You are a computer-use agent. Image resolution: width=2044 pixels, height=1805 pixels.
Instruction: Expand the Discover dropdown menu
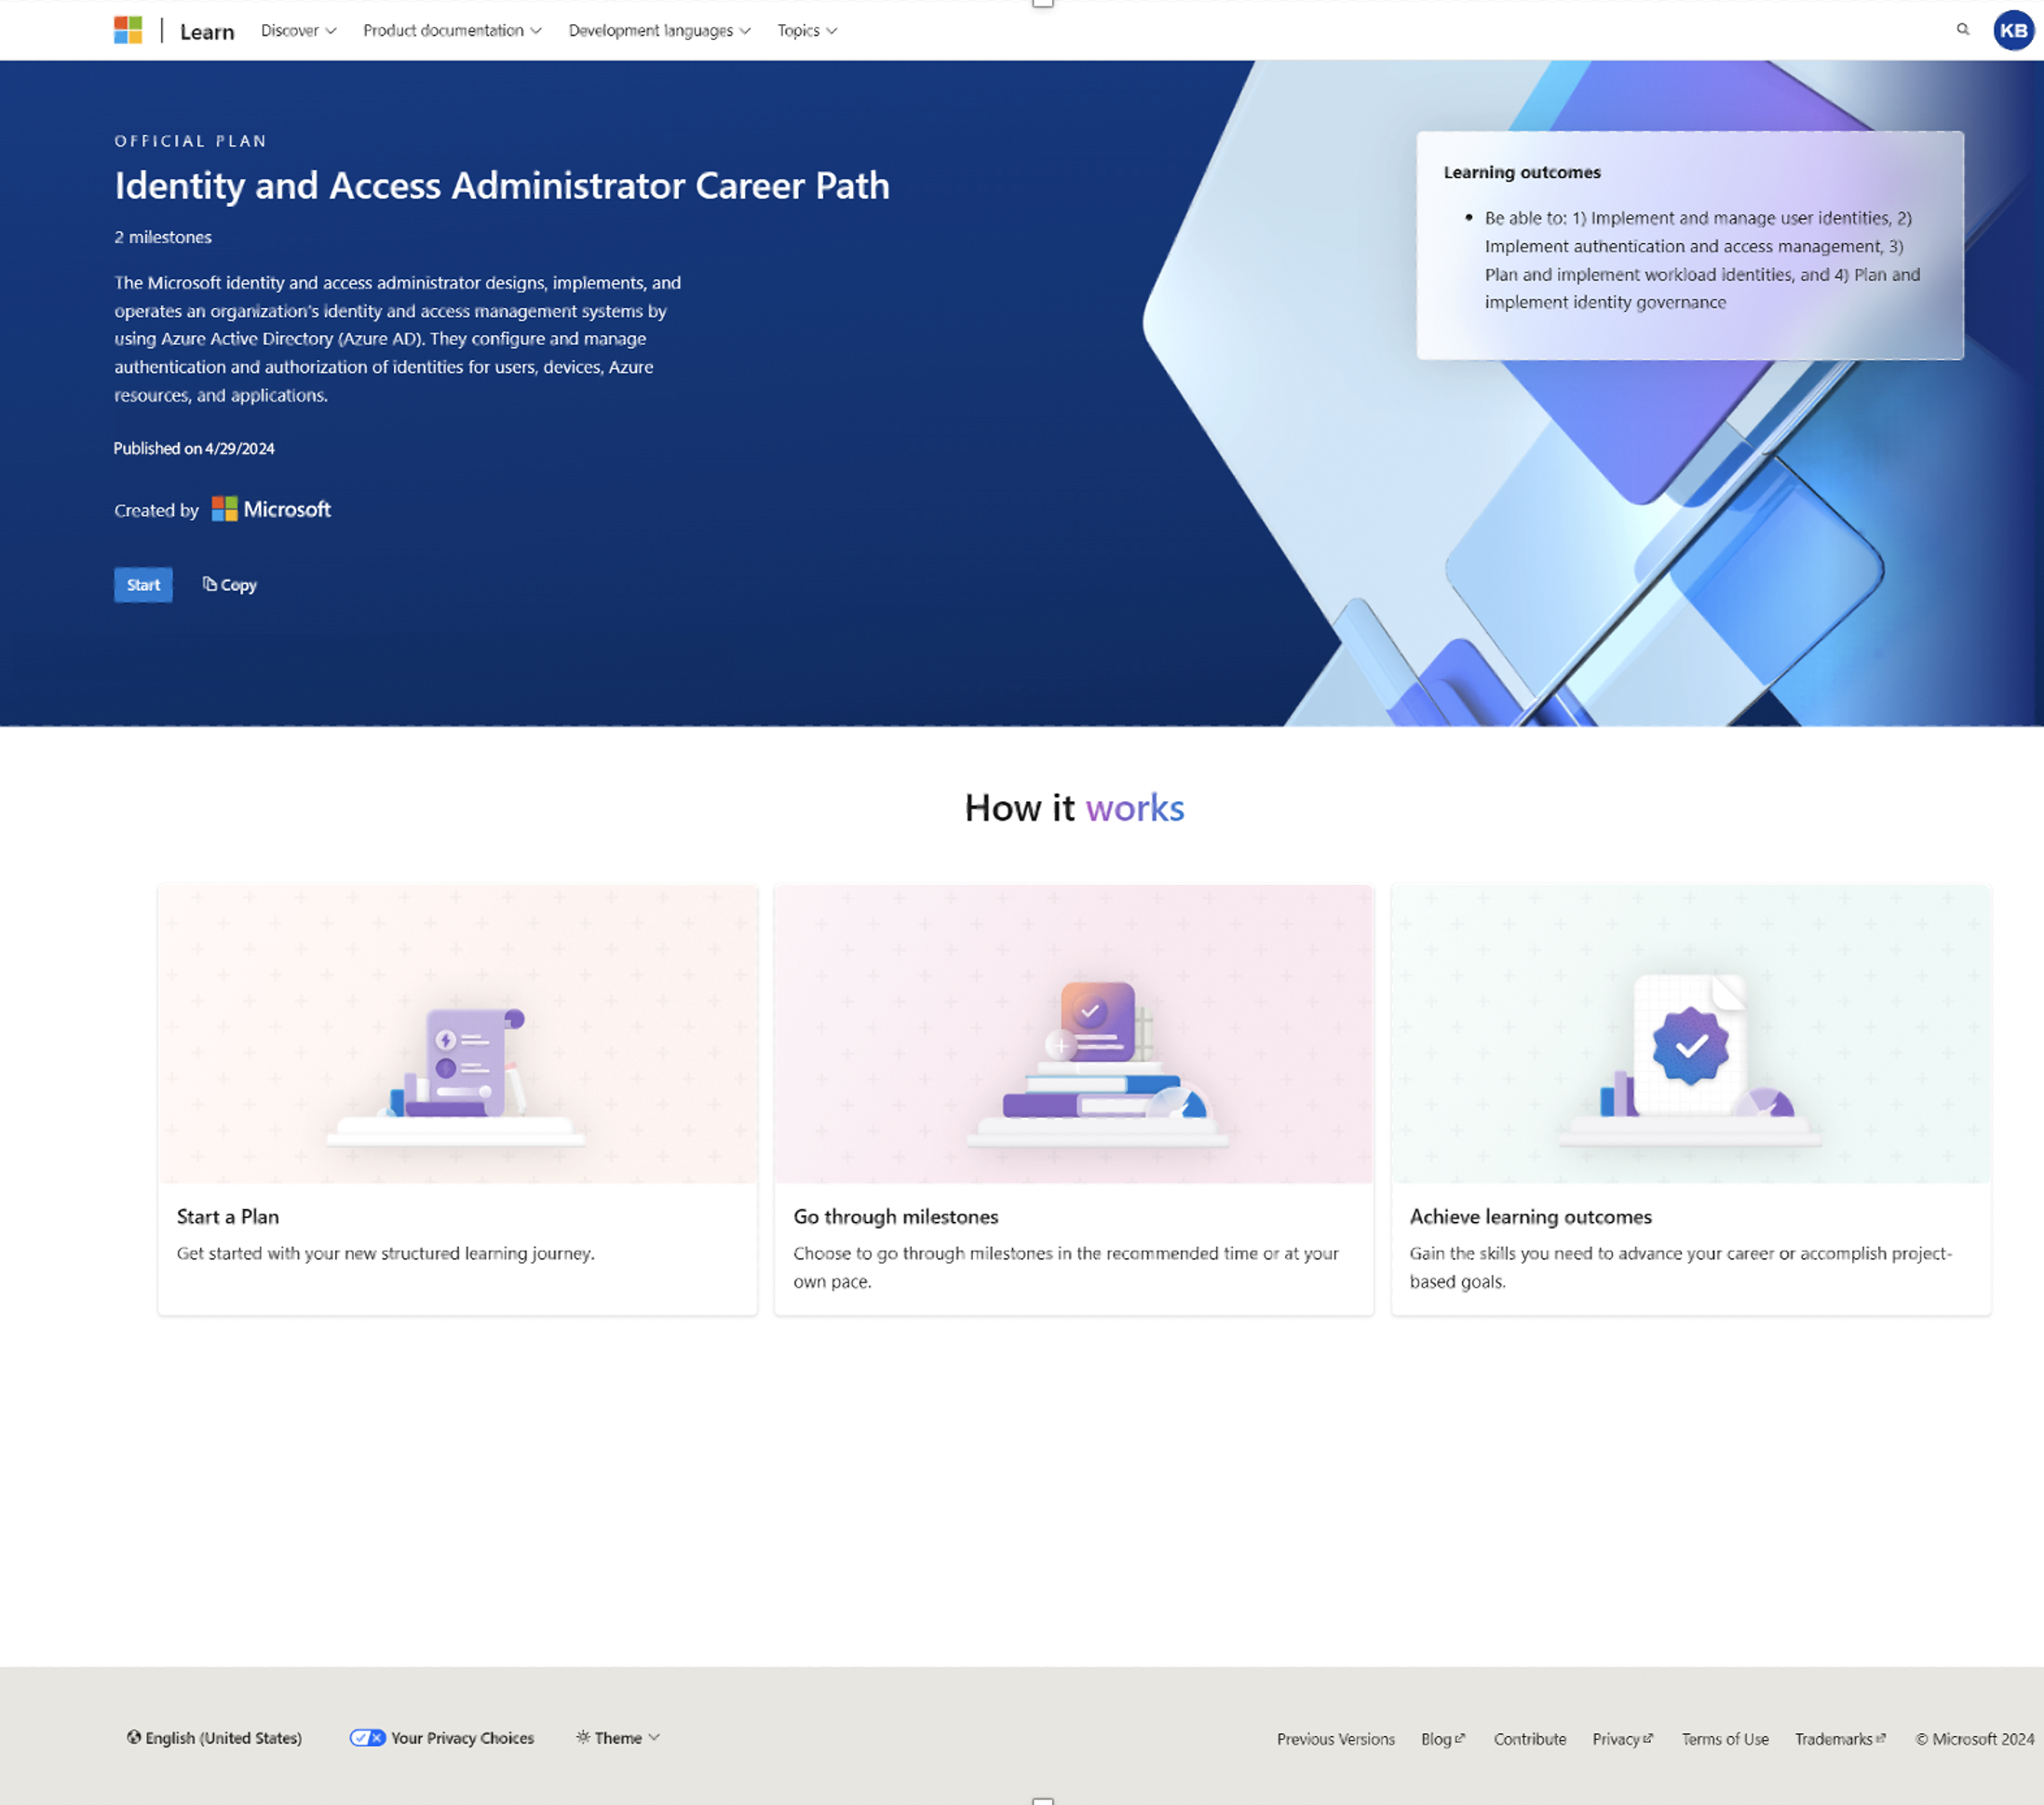coord(296,30)
